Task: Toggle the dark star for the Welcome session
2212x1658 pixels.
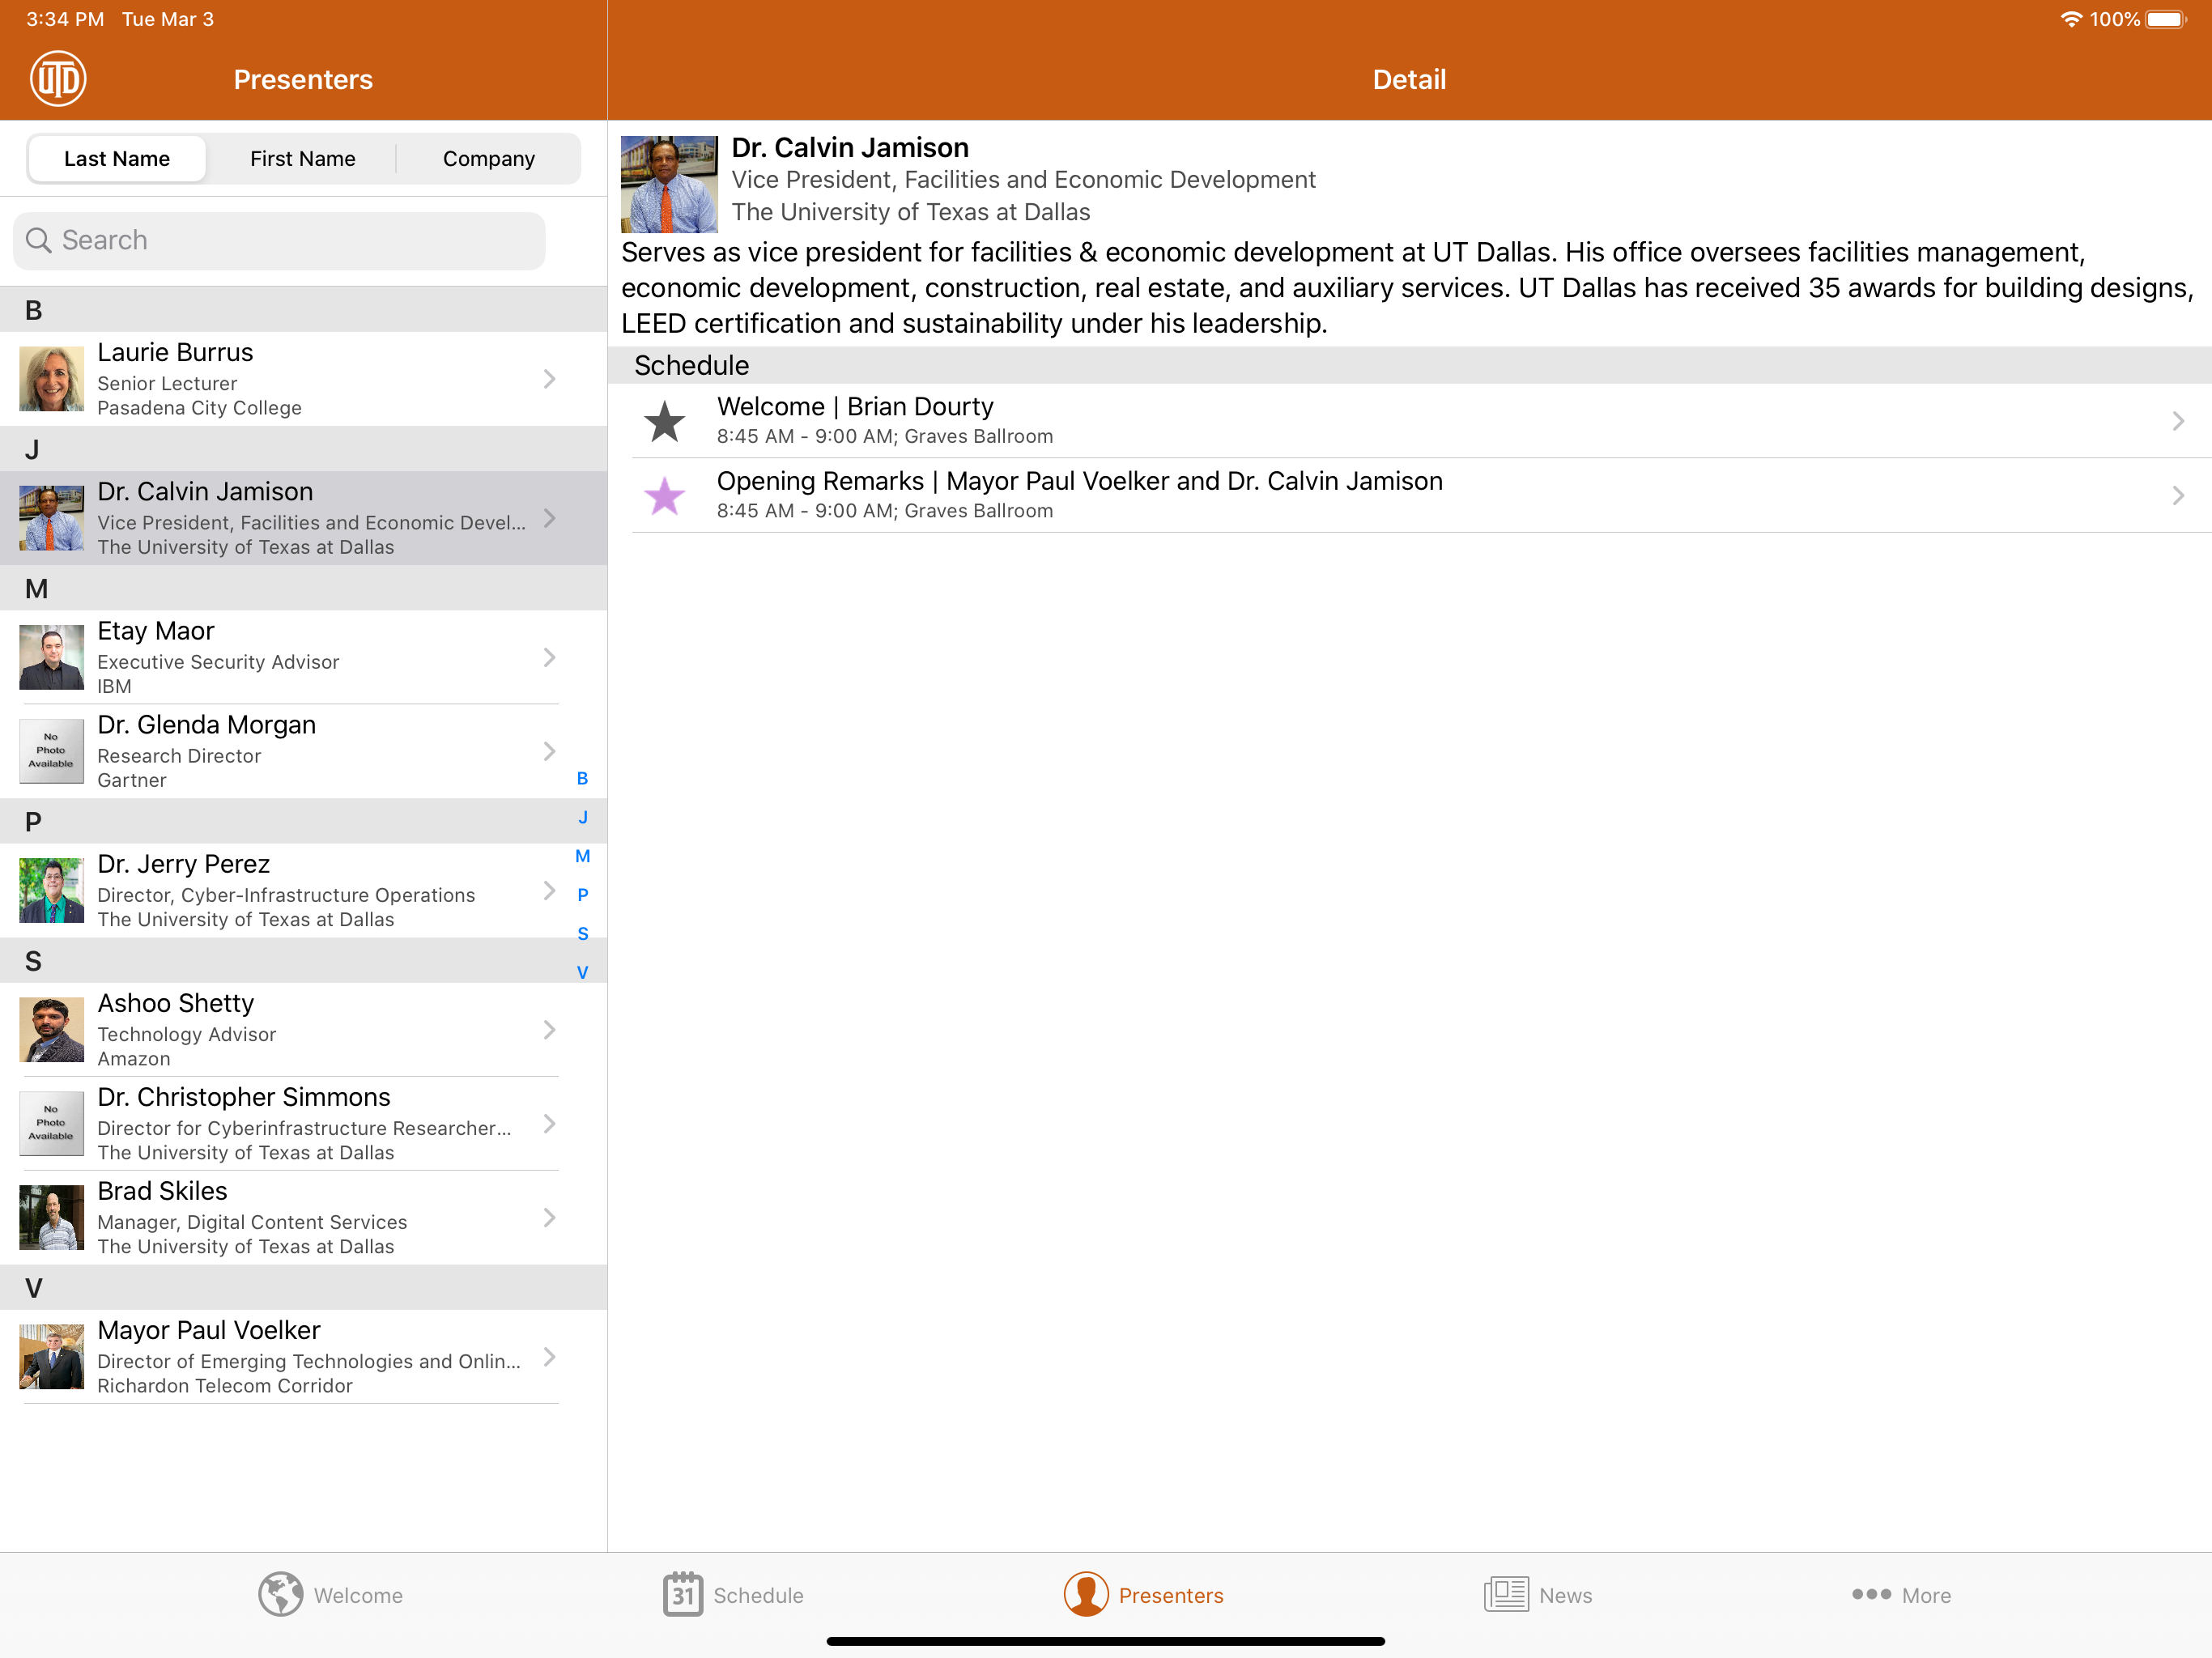Action: (x=664, y=421)
